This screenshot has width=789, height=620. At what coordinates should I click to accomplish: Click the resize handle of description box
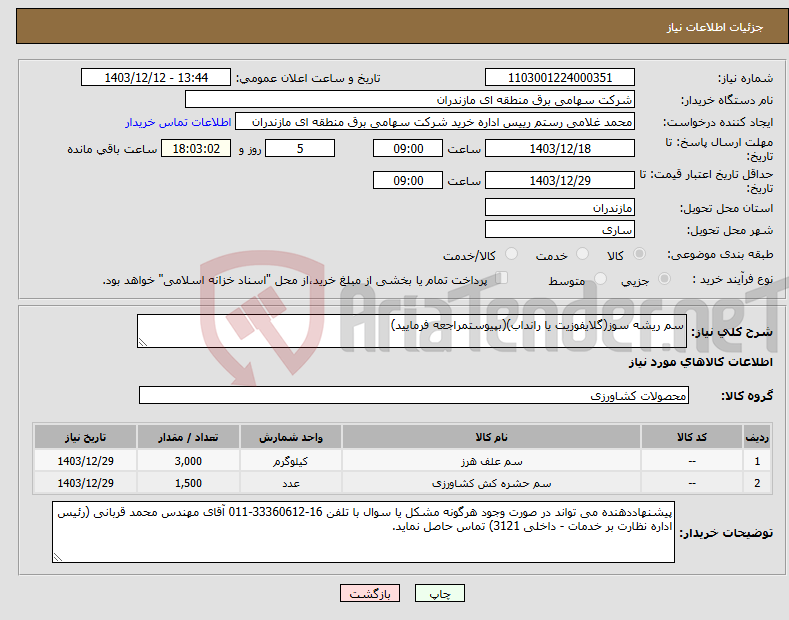pyautogui.click(x=143, y=342)
